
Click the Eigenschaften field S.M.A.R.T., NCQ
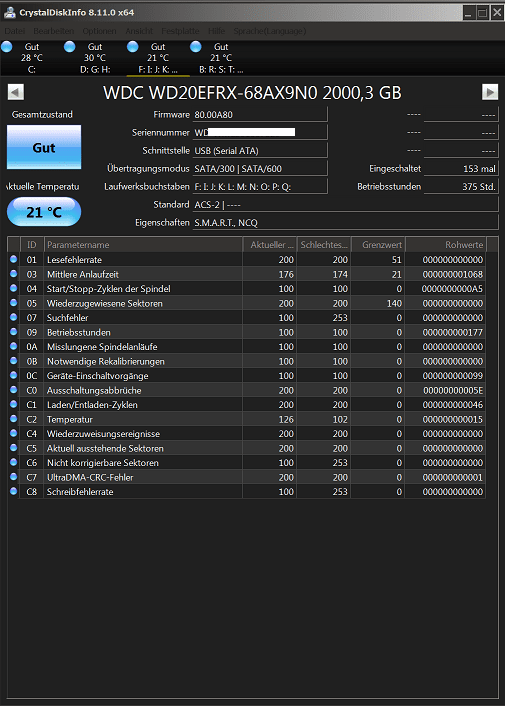point(346,223)
